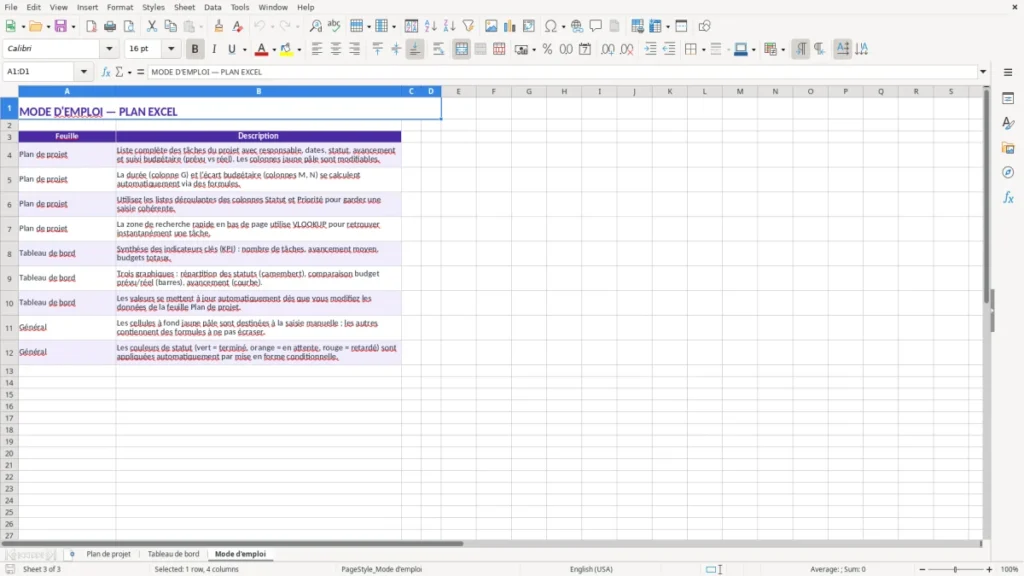Switch to Tableau de bord sheet tab
This screenshot has width=1024, height=576.
[x=174, y=554]
